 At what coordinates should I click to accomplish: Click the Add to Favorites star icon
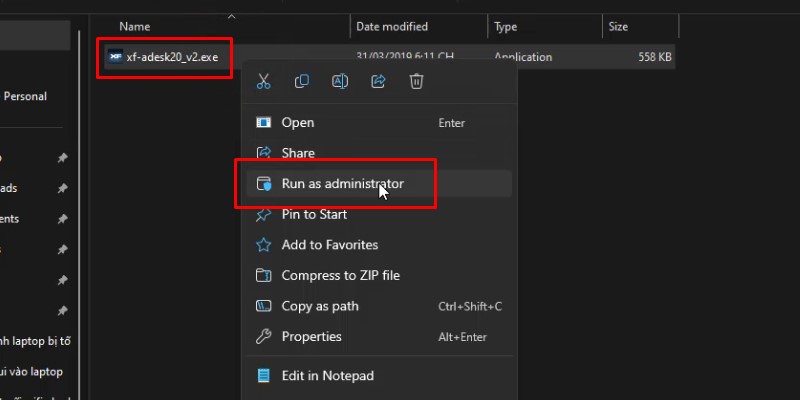tap(264, 245)
